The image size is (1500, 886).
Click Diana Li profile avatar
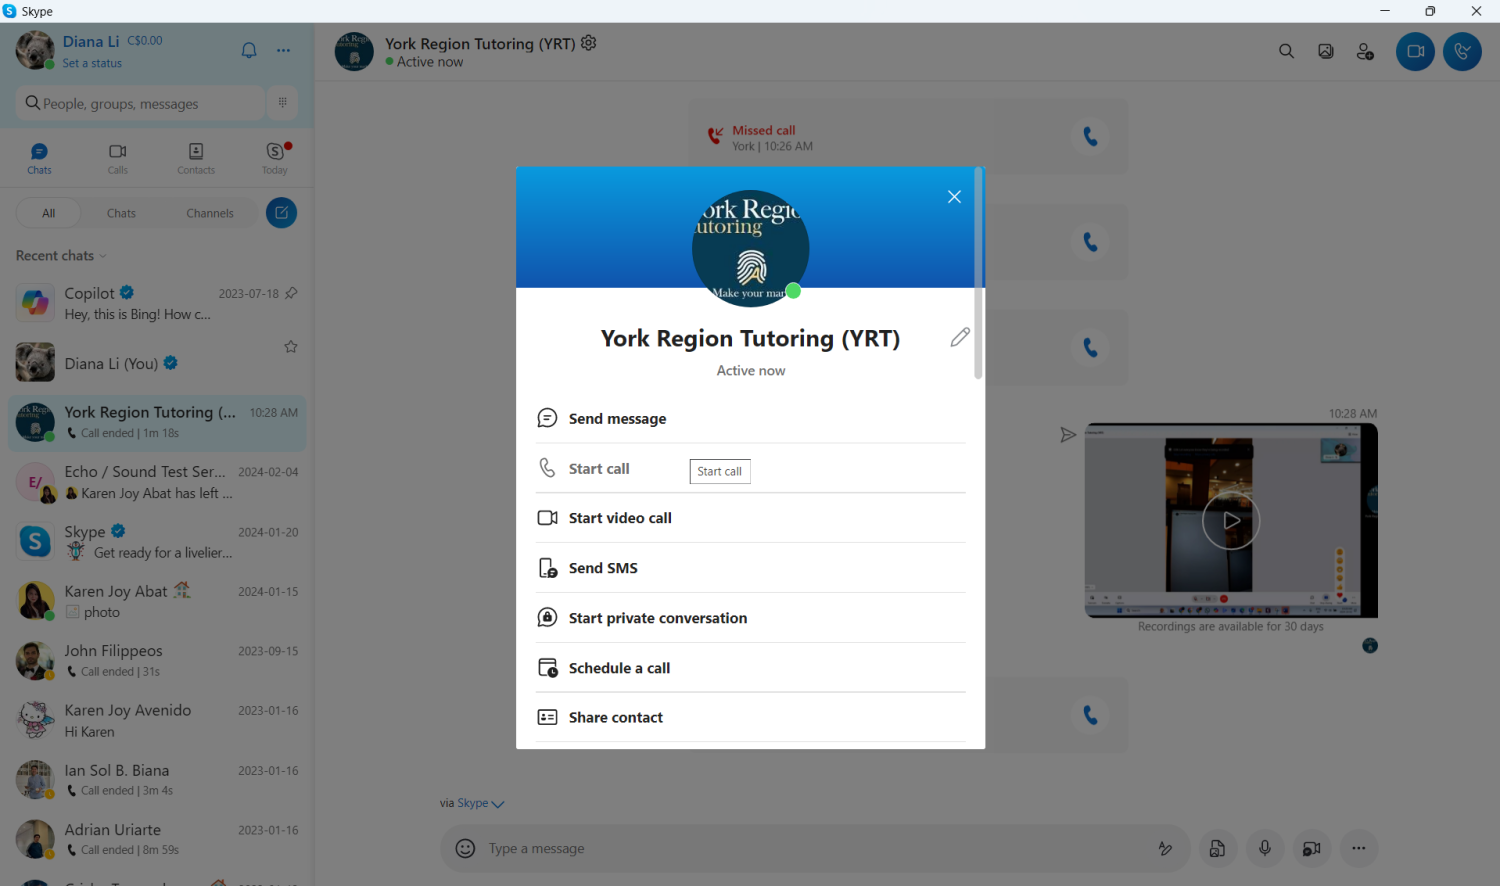point(35,50)
